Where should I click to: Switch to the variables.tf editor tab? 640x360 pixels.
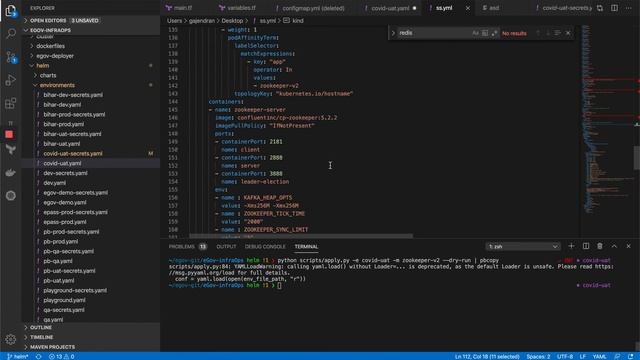pyautogui.click(x=241, y=8)
